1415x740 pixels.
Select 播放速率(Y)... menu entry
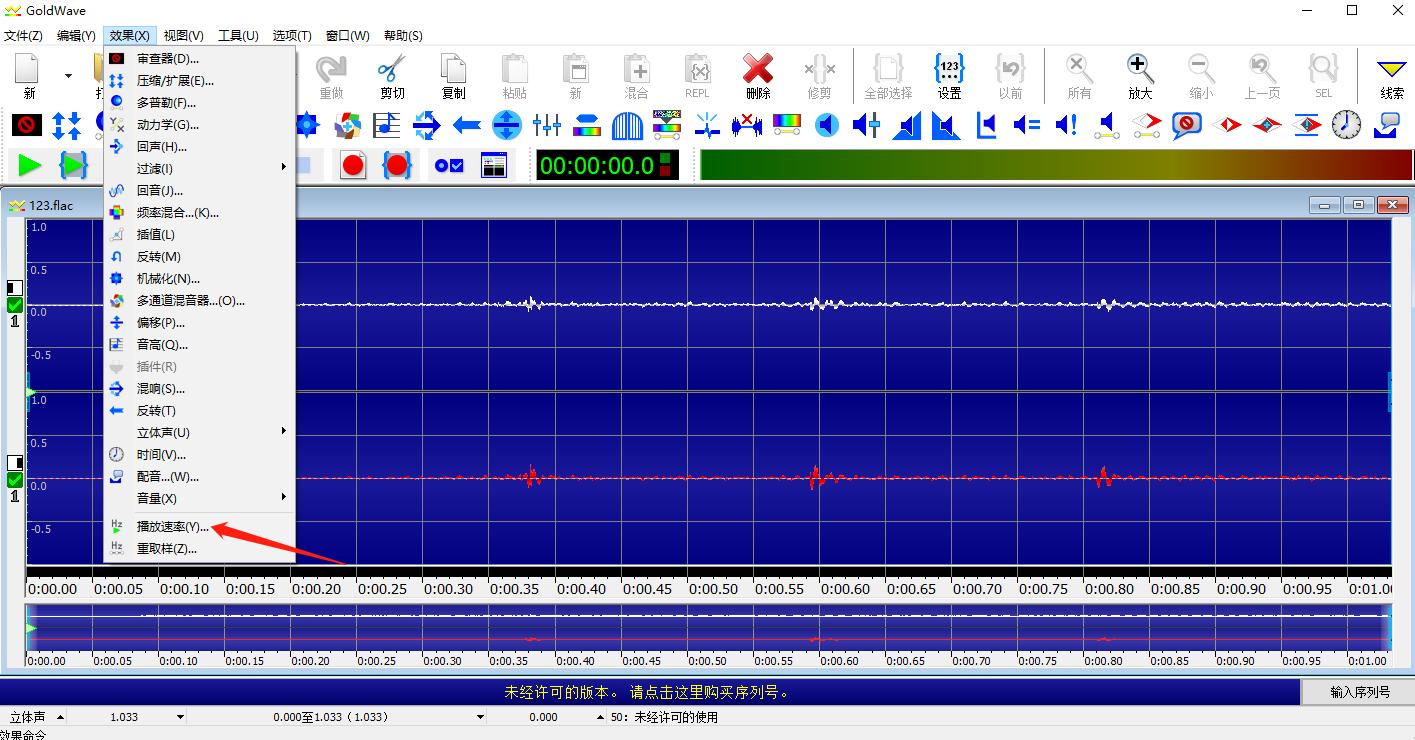(x=173, y=526)
